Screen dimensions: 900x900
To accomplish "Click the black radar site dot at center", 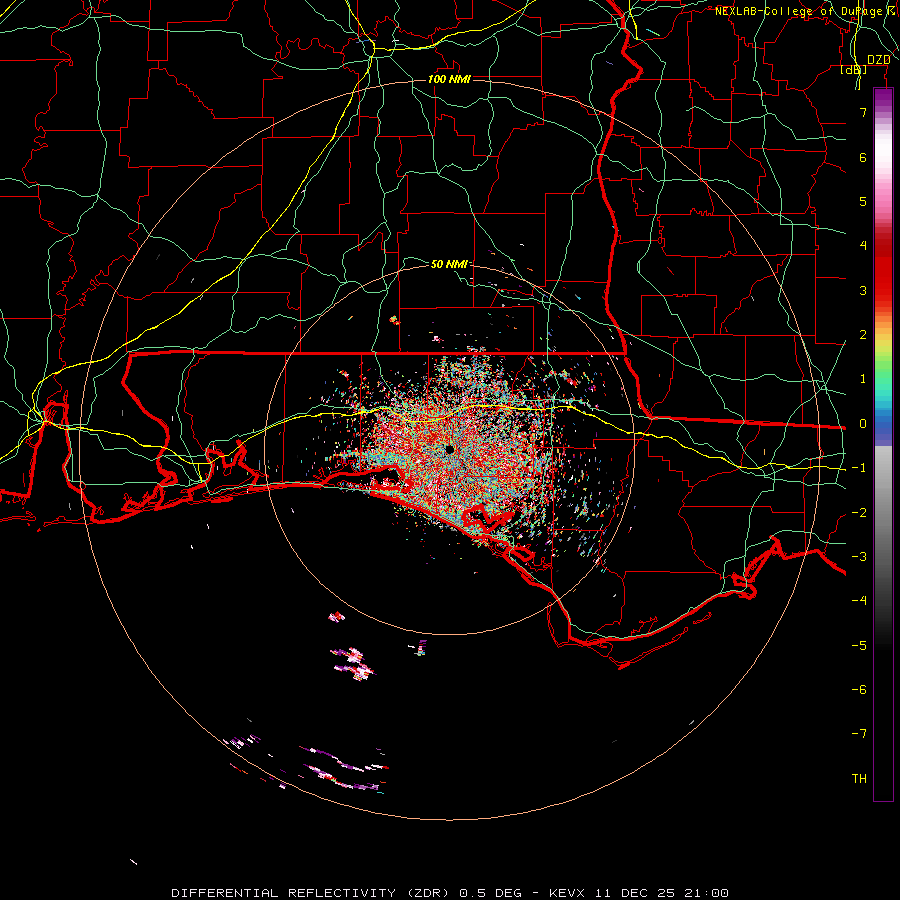I will tap(449, 449).
